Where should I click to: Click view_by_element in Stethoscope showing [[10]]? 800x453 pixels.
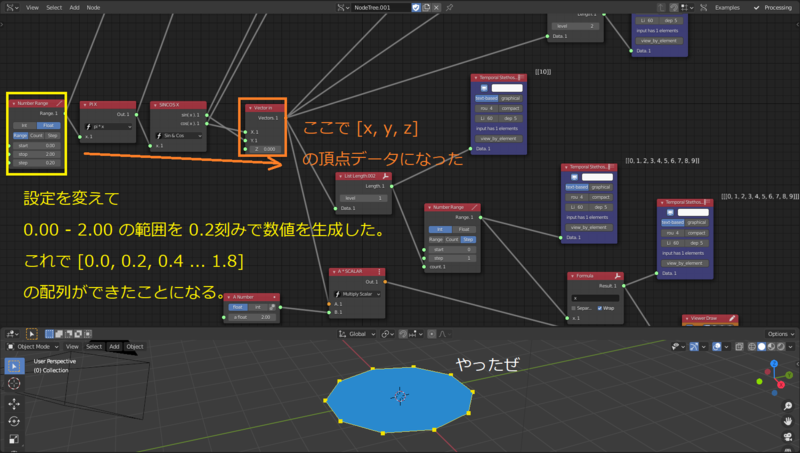[498, 139]
